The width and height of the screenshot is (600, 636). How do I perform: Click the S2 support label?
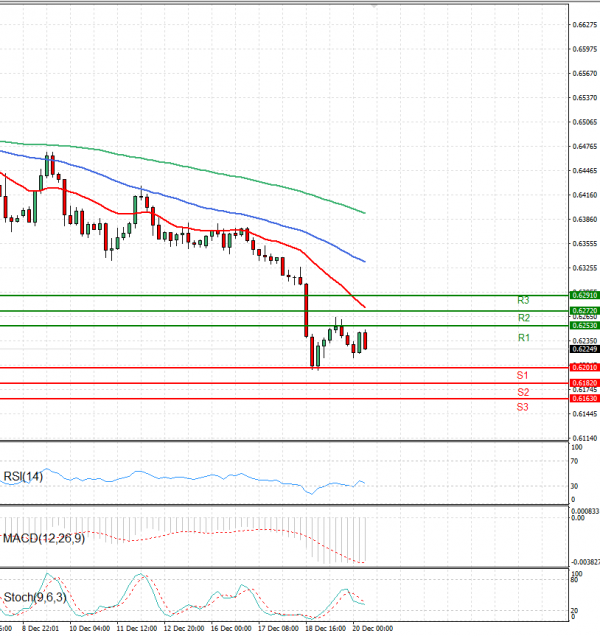(523, 392)
